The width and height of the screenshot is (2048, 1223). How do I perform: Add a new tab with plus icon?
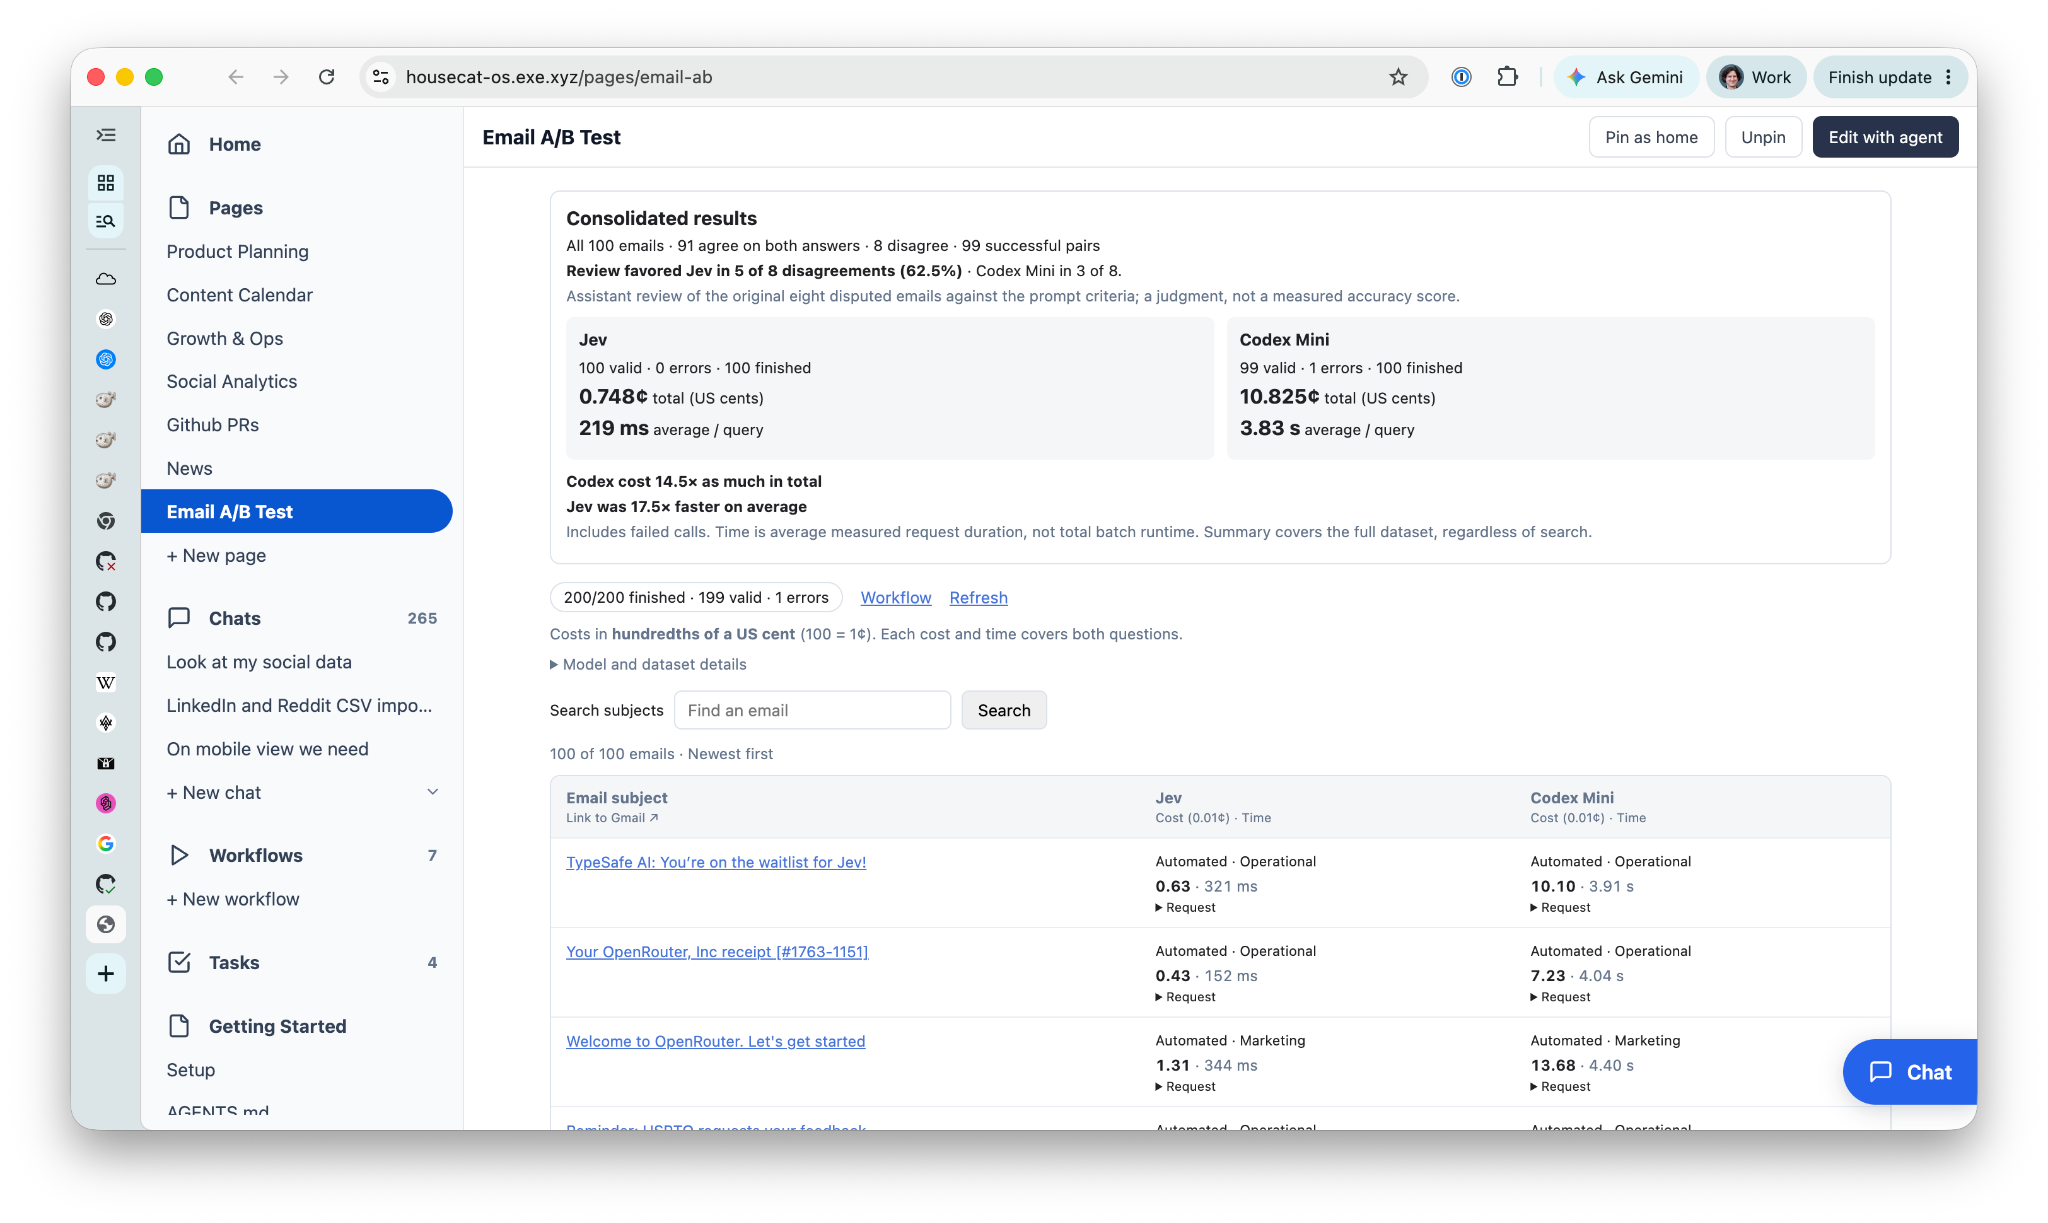[x=106, y=974]
